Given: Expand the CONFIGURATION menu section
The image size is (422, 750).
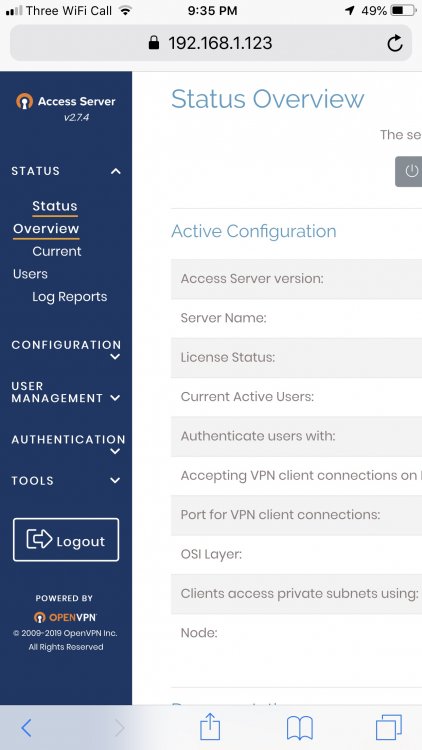Looking at the screenshot, I should [66, 350].
